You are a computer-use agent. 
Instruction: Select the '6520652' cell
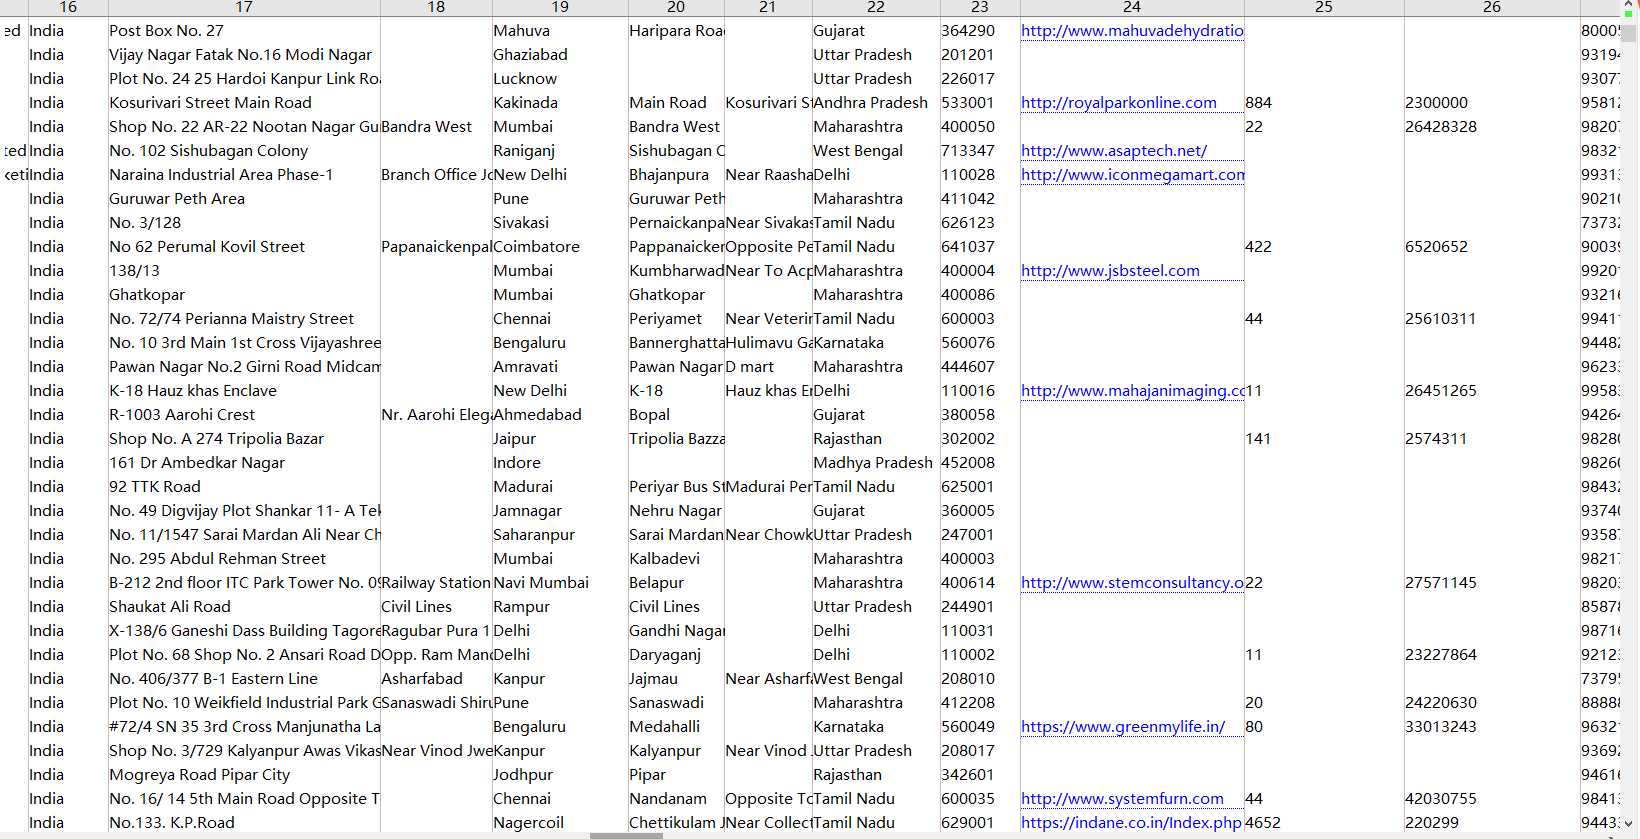click(x=1492, y=247)
